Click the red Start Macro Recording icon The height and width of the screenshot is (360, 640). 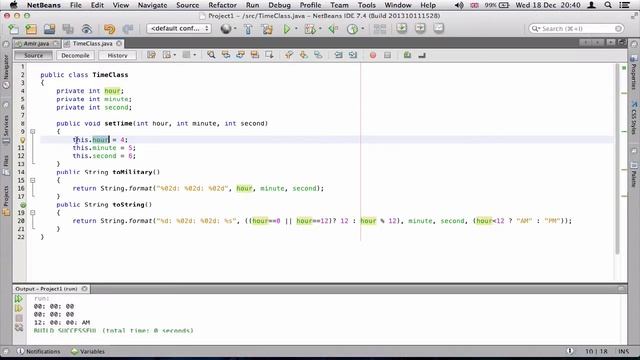point(373,55)
